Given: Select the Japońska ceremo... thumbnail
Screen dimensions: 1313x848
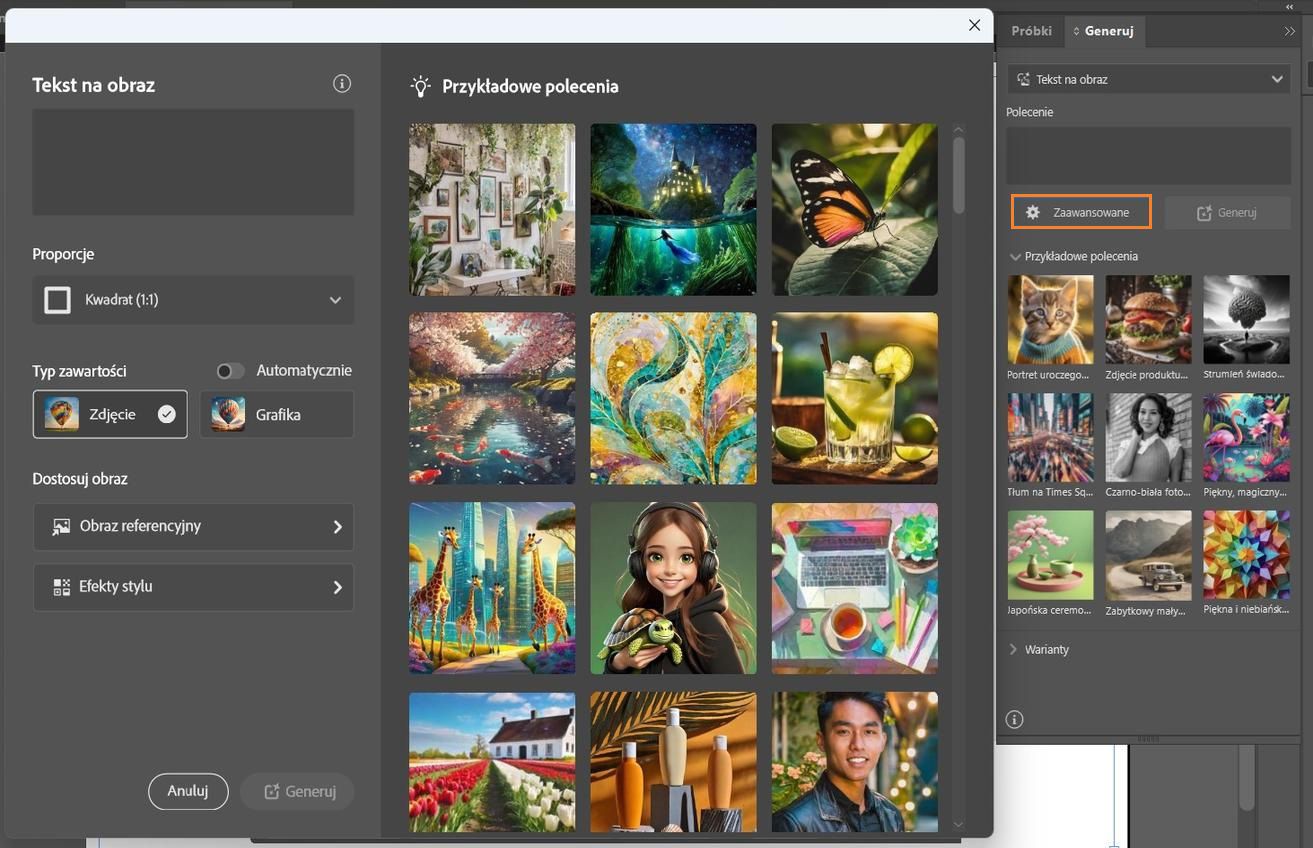Looking at the screenshot, I should tap(1050, 555).
